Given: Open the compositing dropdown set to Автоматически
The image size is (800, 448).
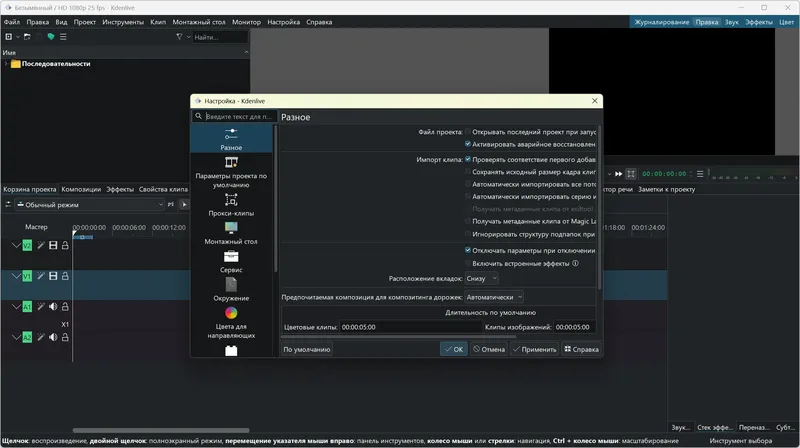Looking at the screenshot, I should pos(494,297).
